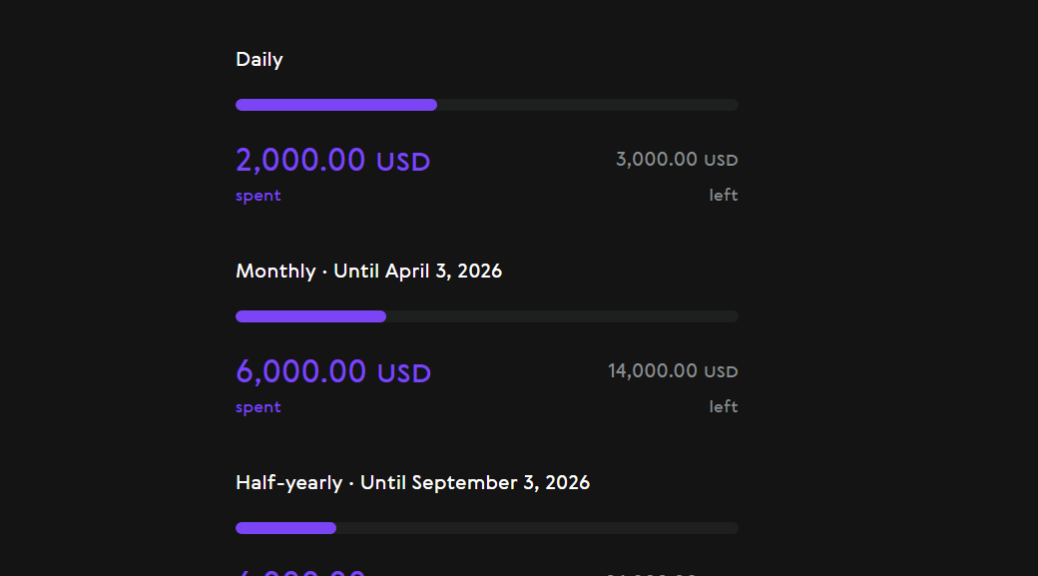Select the 6,000.00 USD monthly spent amount
Viewport: 1038px width, 576px height.
tap(333, 372)
